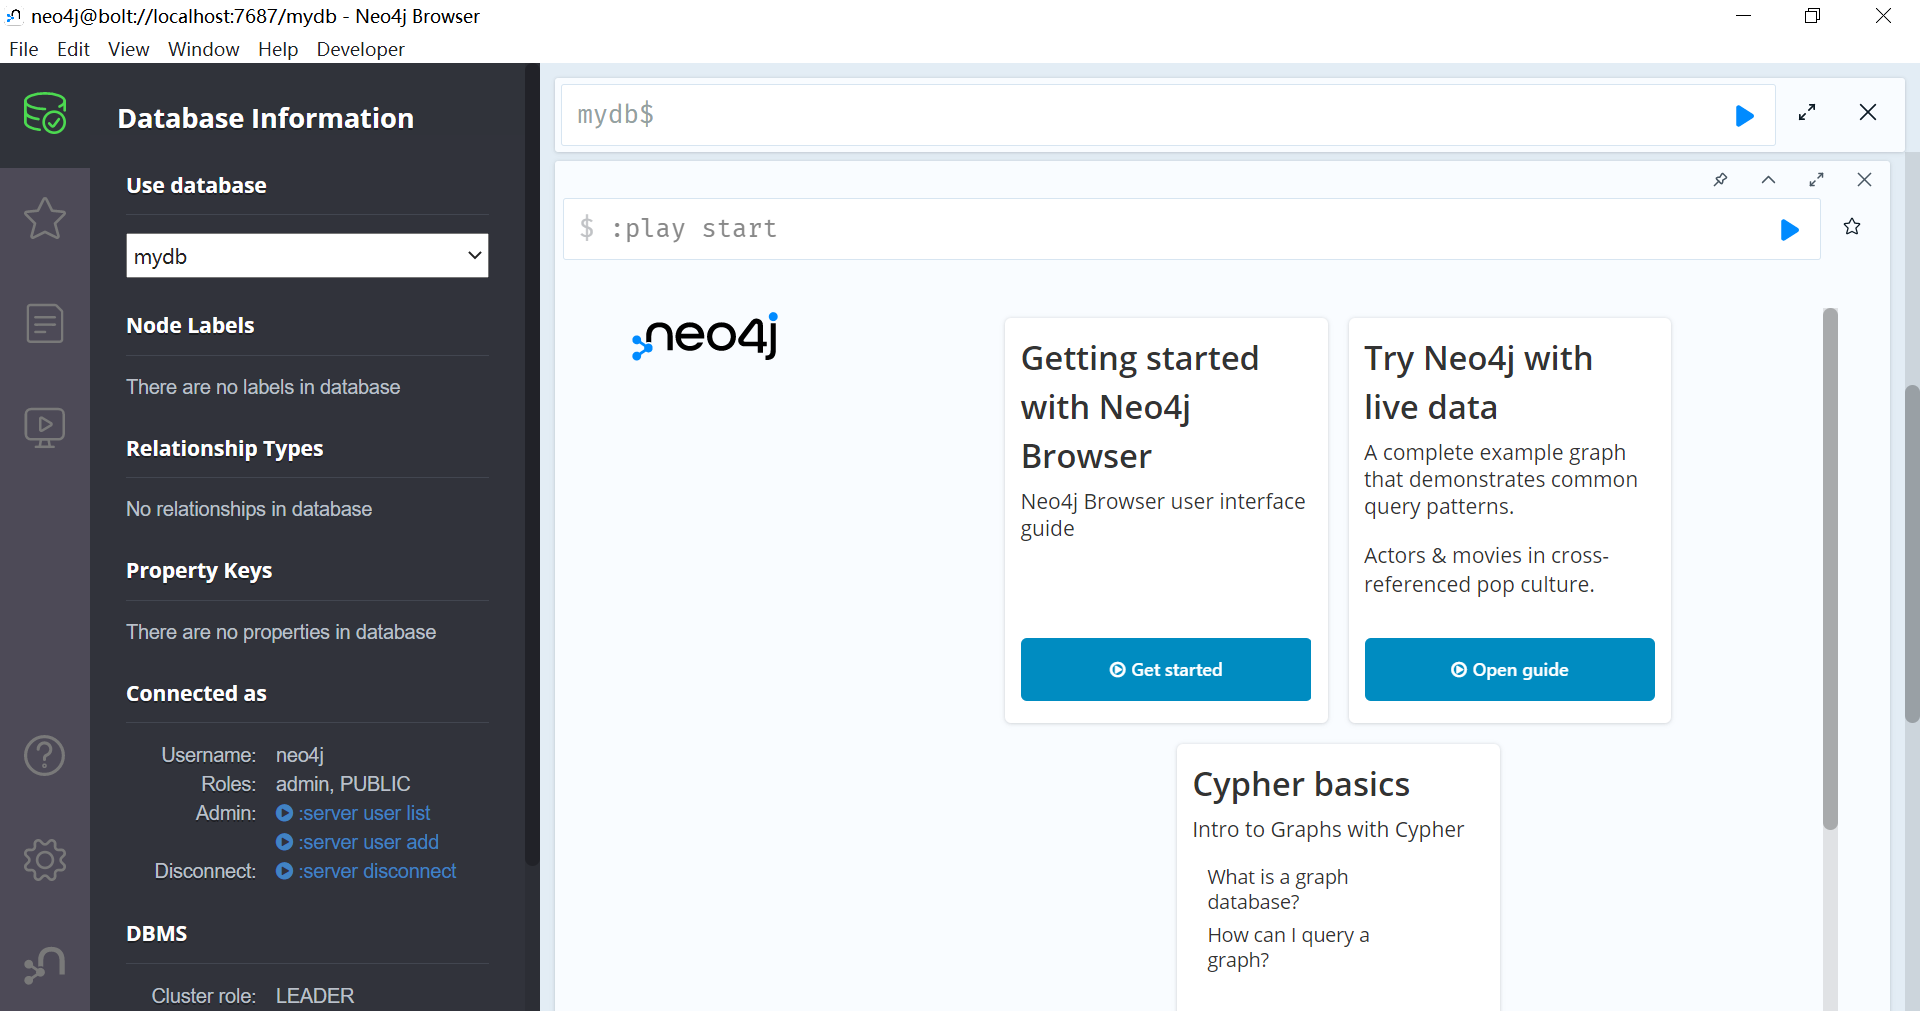Pin the :play start result frame
The width and height of the screenshot is (1920, 1011).
[1720, 180]
